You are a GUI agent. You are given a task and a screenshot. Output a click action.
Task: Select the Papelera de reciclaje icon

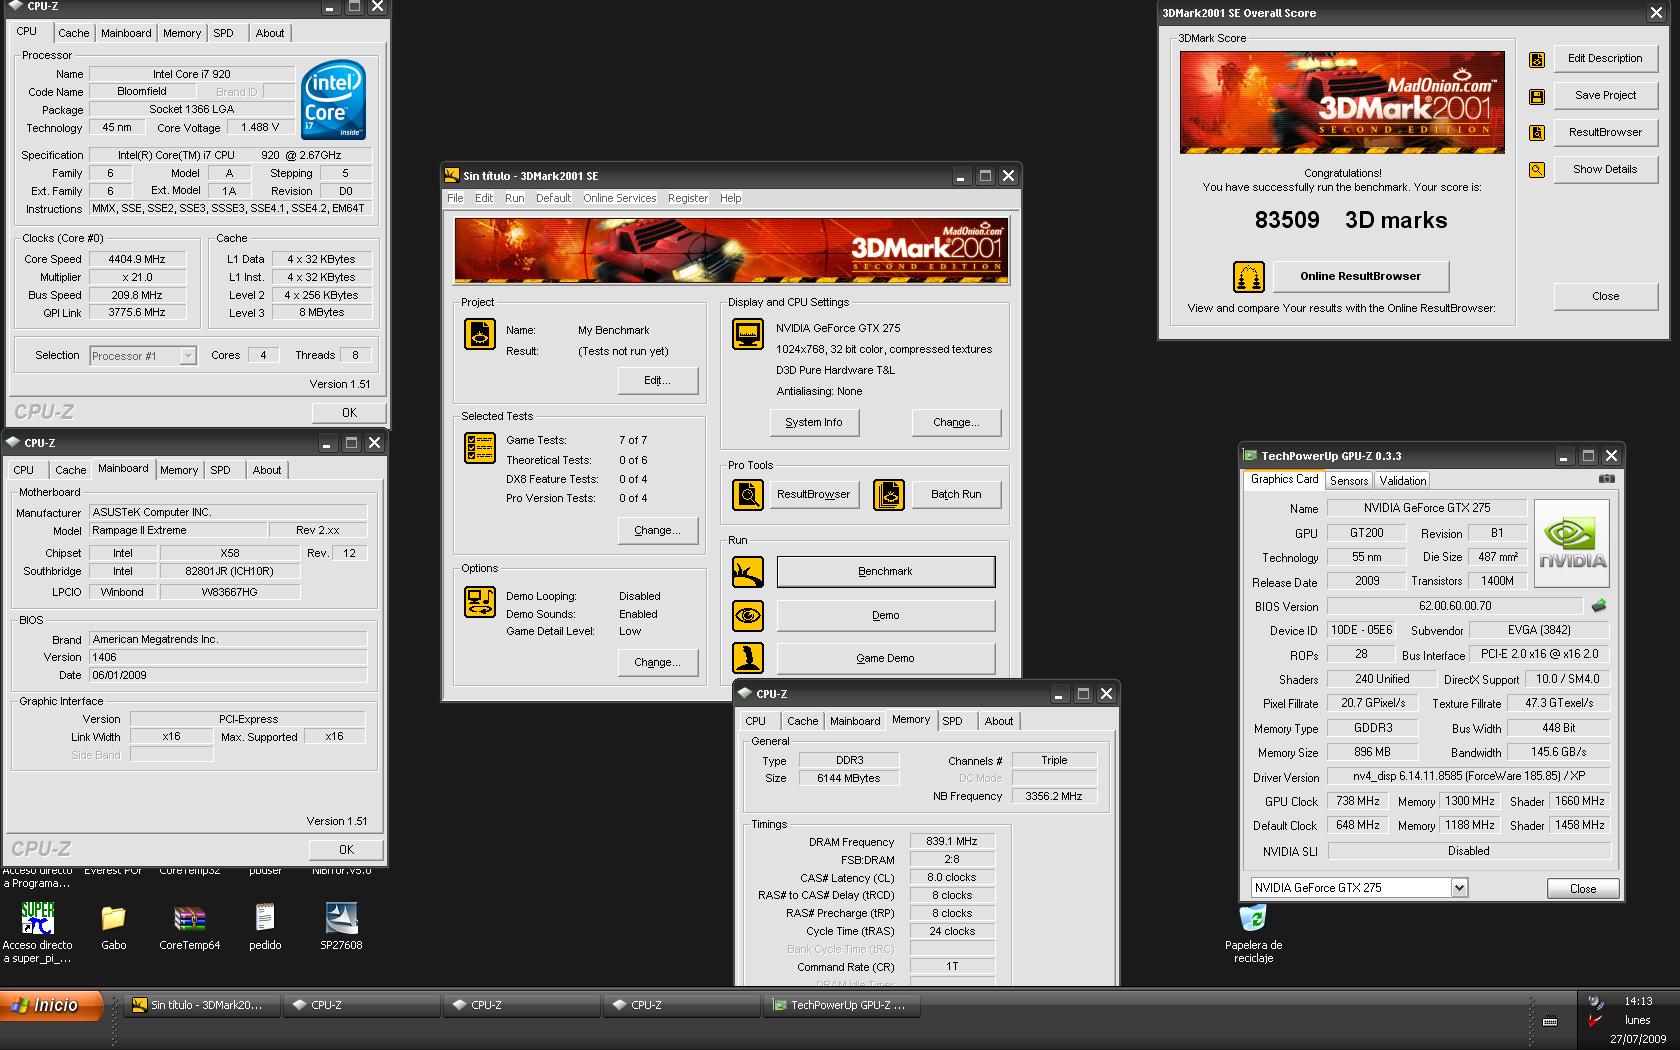pyautogui.click(x=1253, y=918)
